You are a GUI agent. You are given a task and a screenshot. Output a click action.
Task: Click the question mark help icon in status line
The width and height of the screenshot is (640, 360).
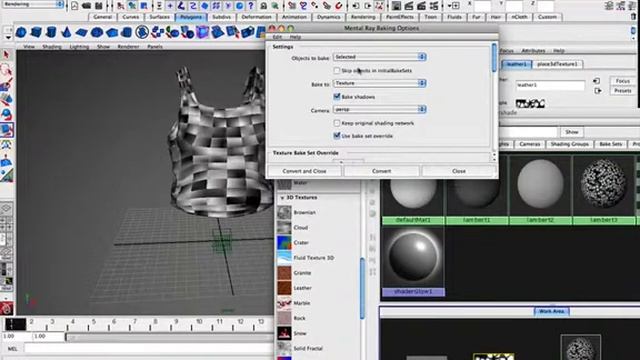251,6
